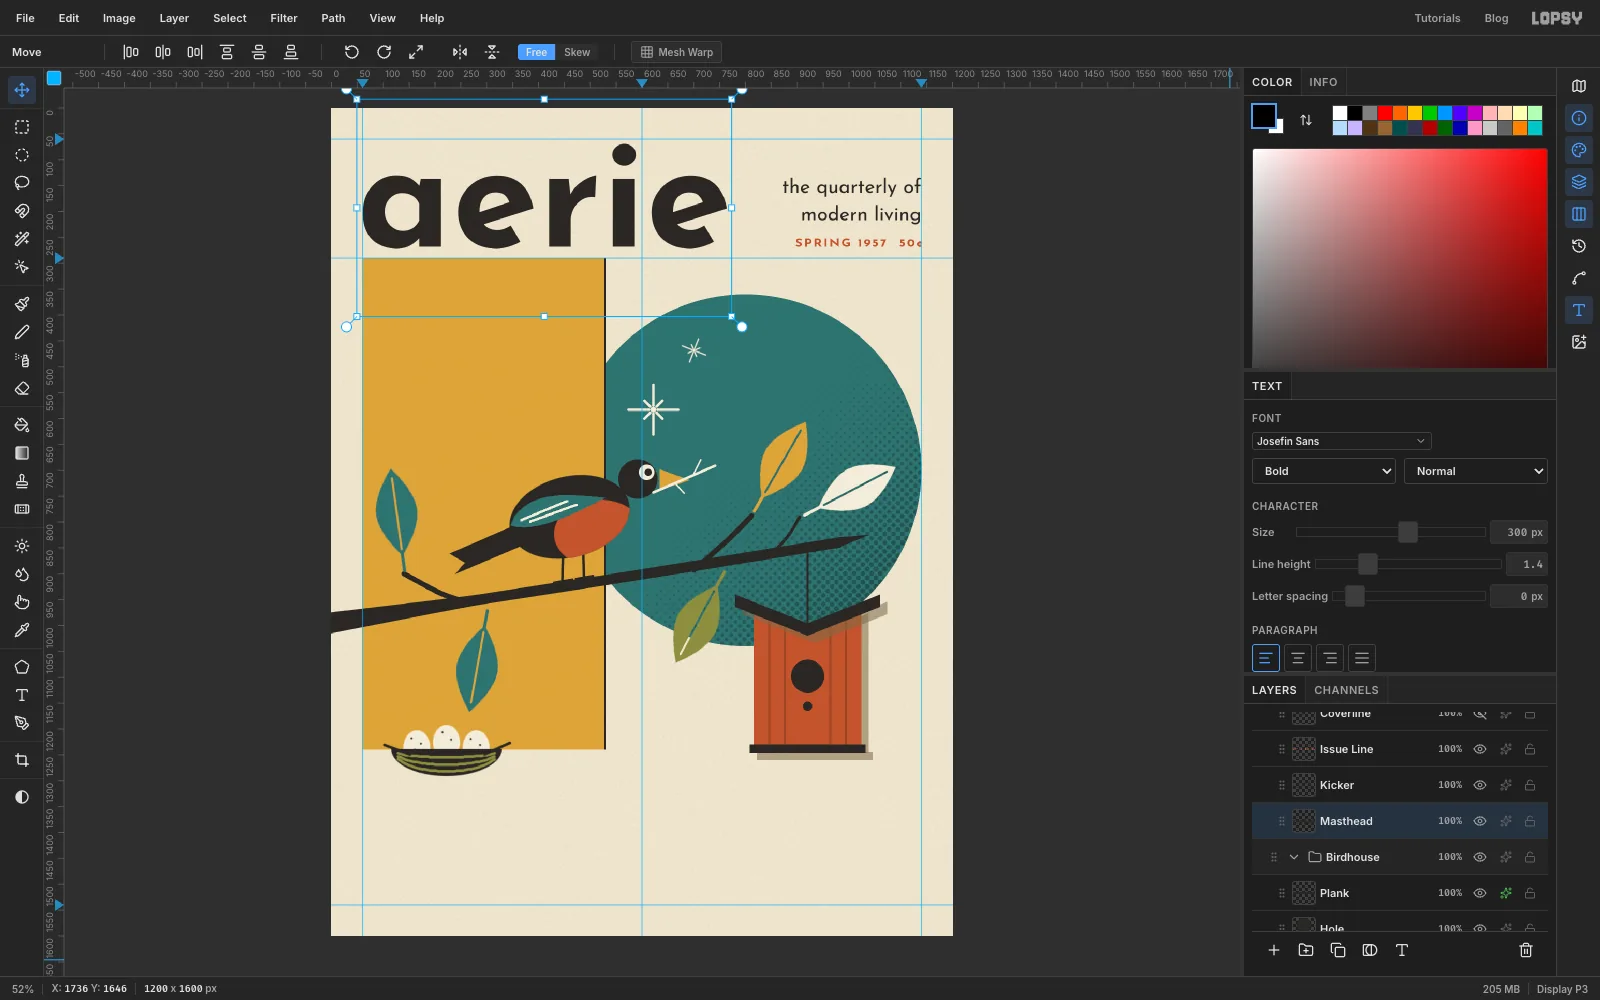Select the paint bucket fill tool
Image resolution: width=1600 pixels, height=1000 pixels.
click(22, 425)
